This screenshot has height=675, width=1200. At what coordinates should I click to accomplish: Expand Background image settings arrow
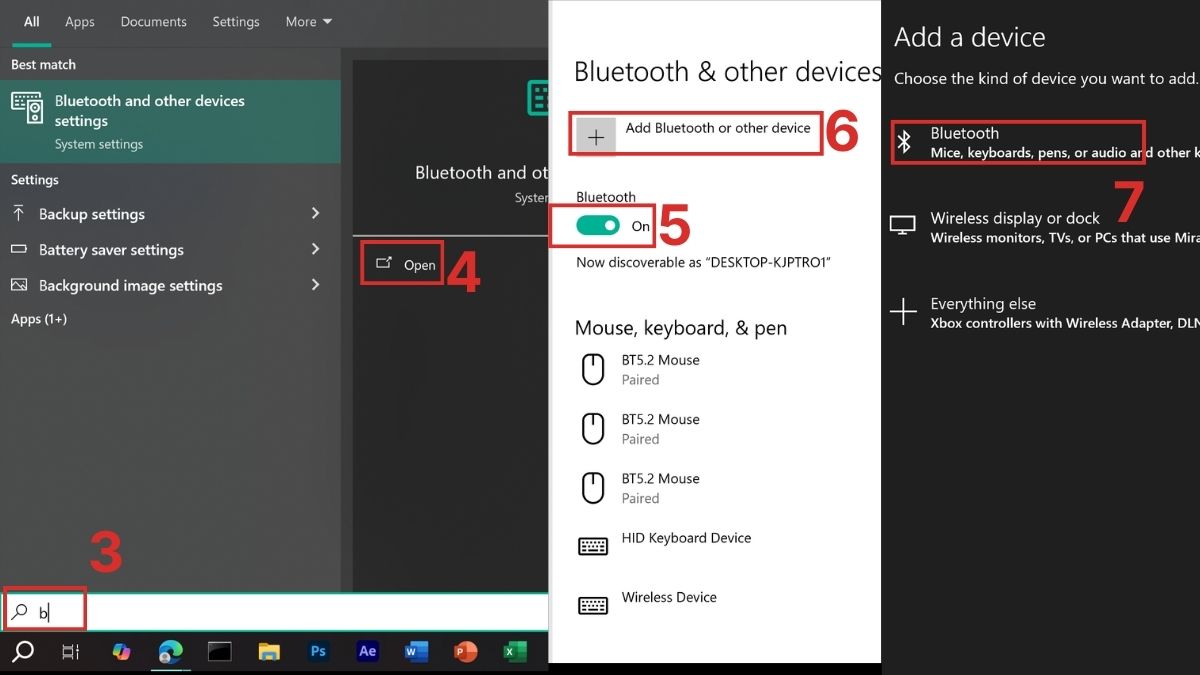[x=315, y=286]
